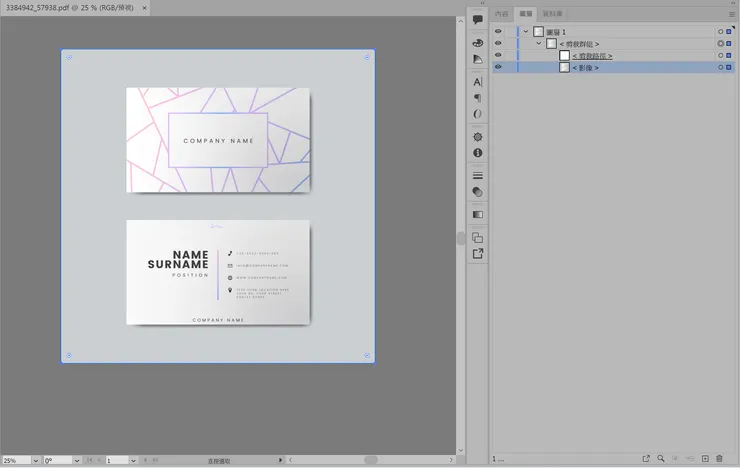Open the Info panel icon

pos(477,153)
